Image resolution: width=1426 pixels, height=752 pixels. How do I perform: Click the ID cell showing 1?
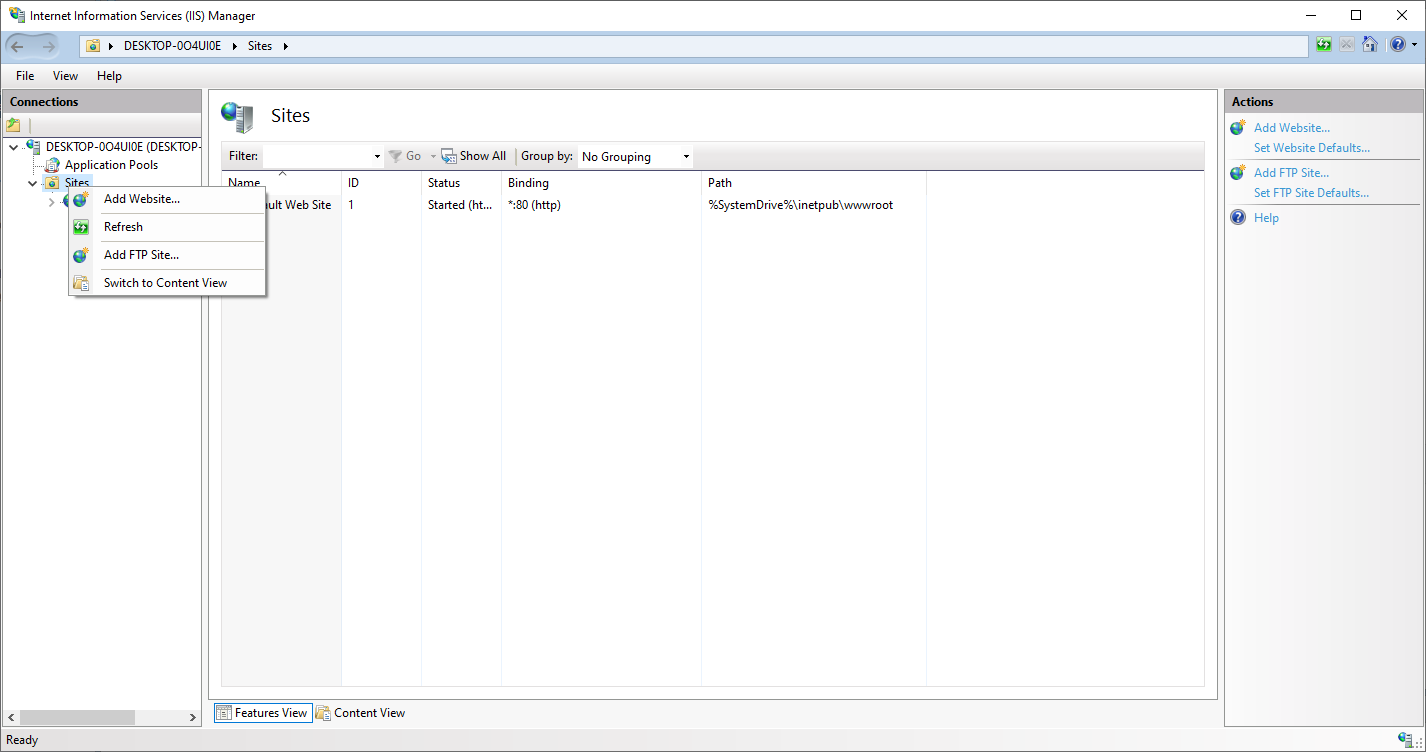click(x=351, y=205)
